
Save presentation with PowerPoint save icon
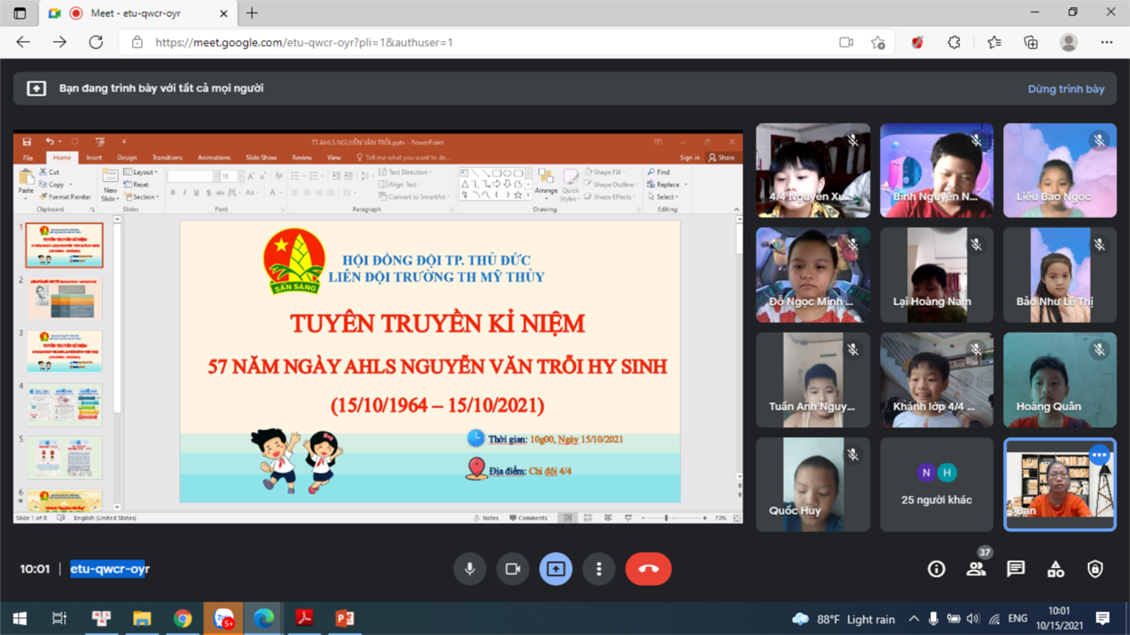click(27, 142)
